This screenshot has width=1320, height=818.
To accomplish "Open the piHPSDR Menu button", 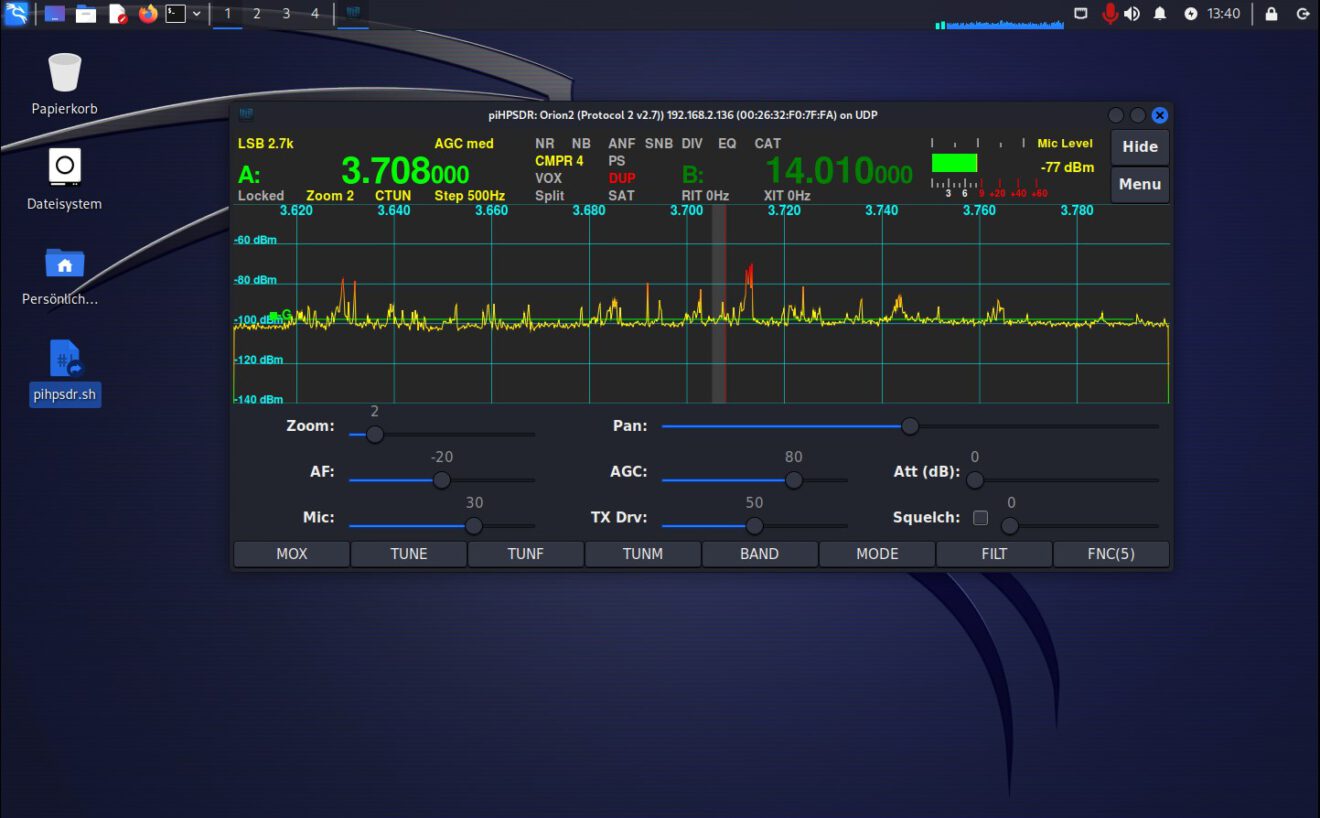I will (1140, 184).
